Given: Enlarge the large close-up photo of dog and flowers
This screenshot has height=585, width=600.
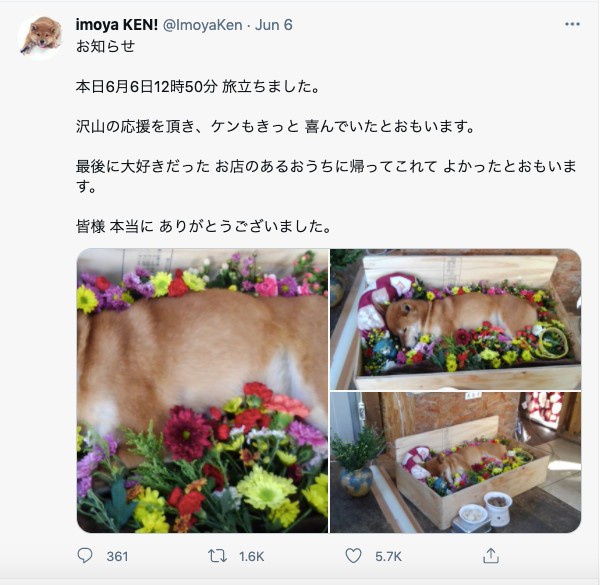Looking at the screenshot, I should click(202, 391).
